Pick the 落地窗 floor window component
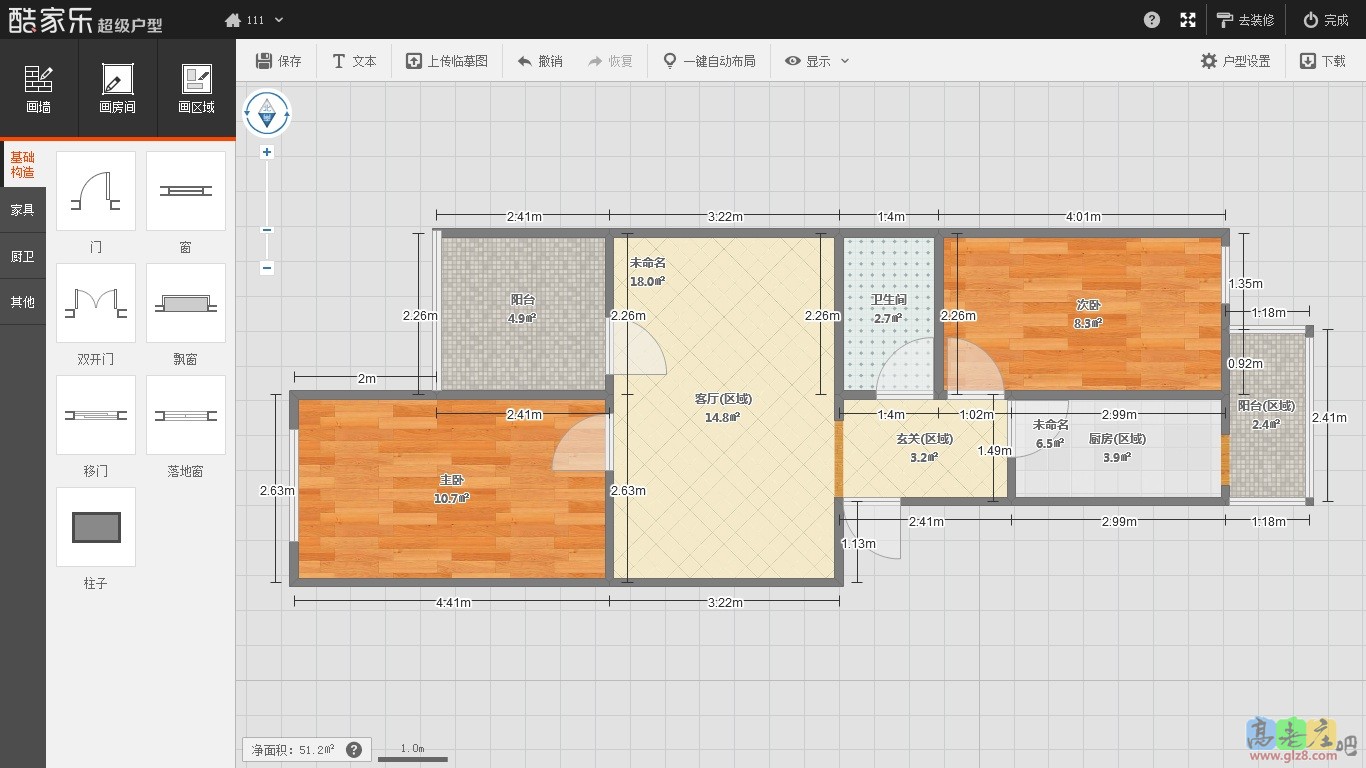The height and width of the screenshot is (768, 1366). [185, 415]
